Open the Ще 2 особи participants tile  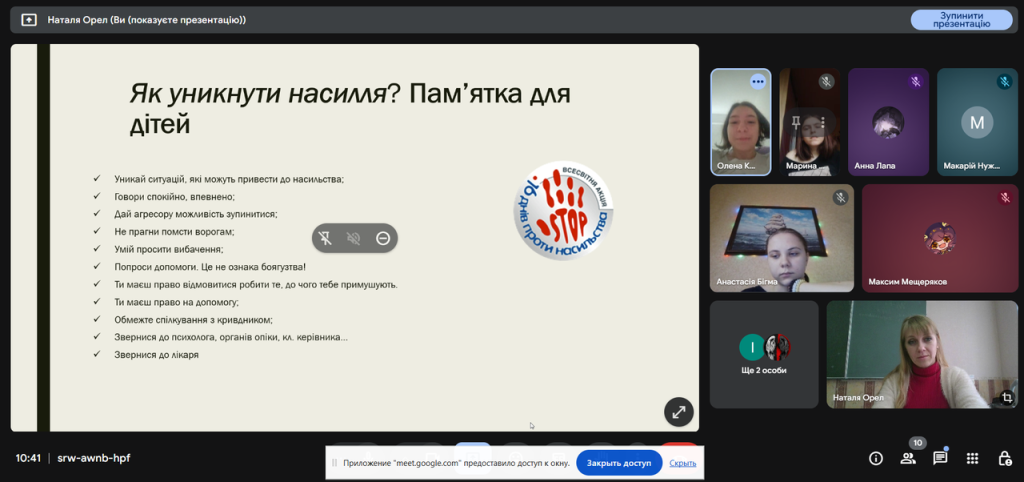pos(764,354)
